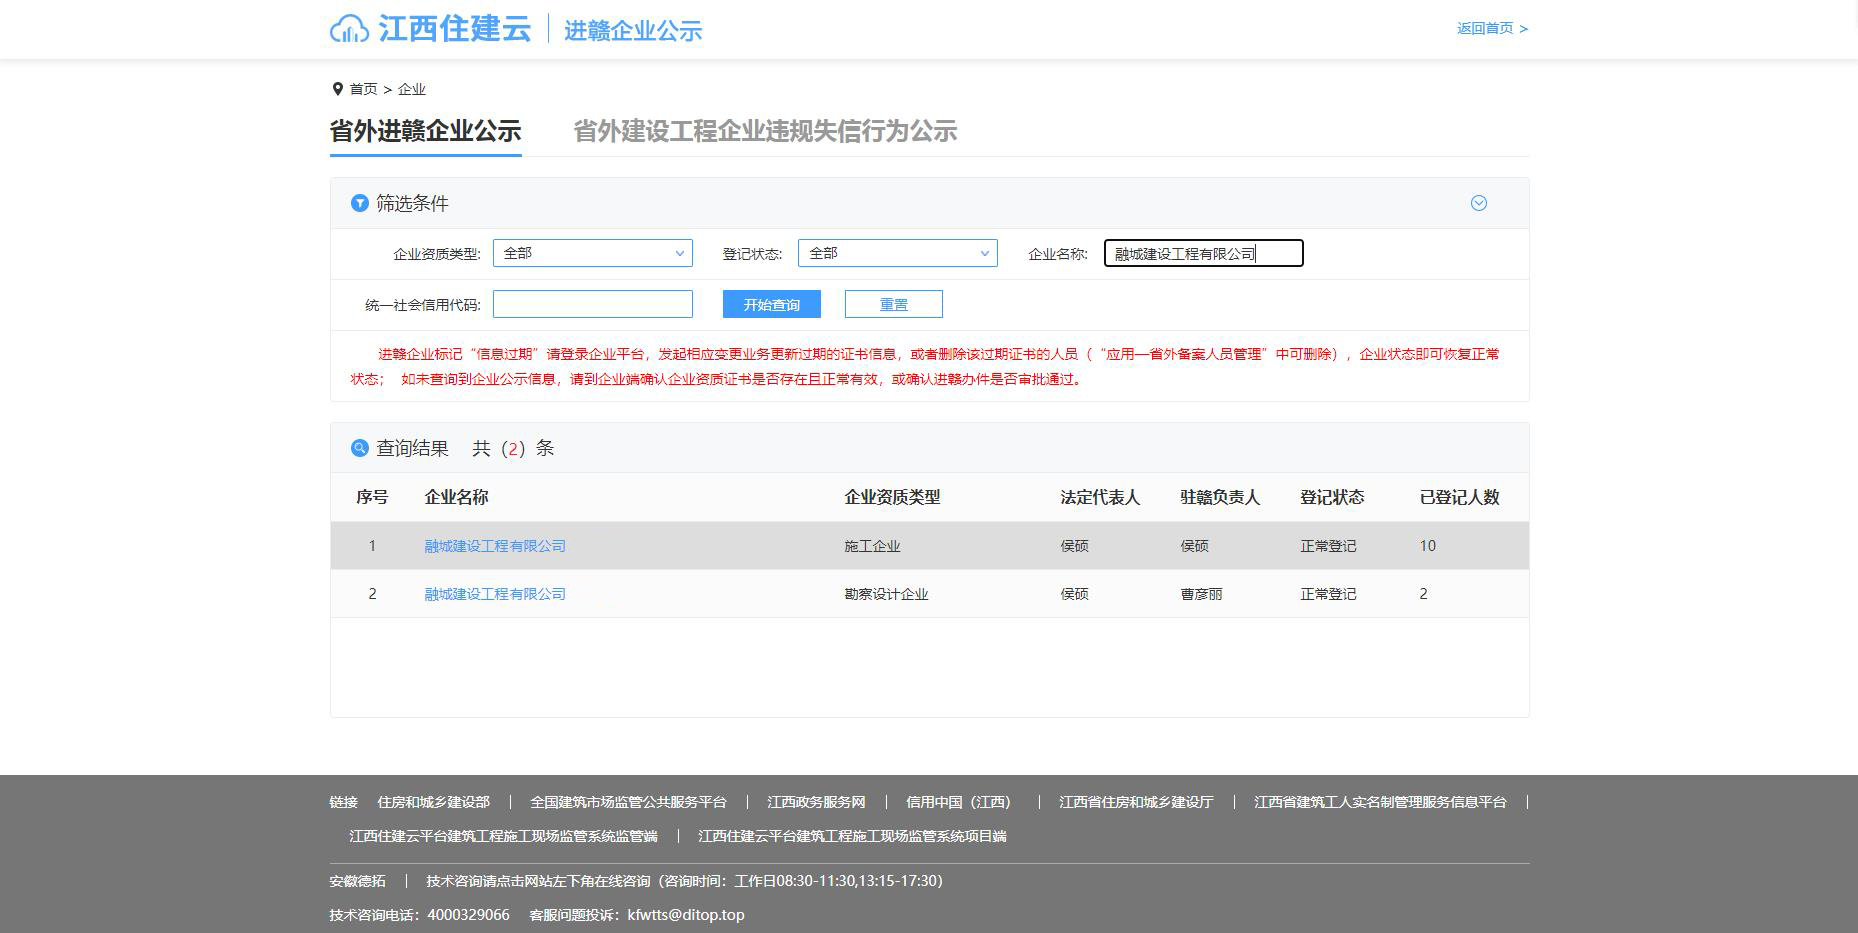Collapse the filter panel with the circled chevron
The image size is (1858, 933).
point(1479,203)
